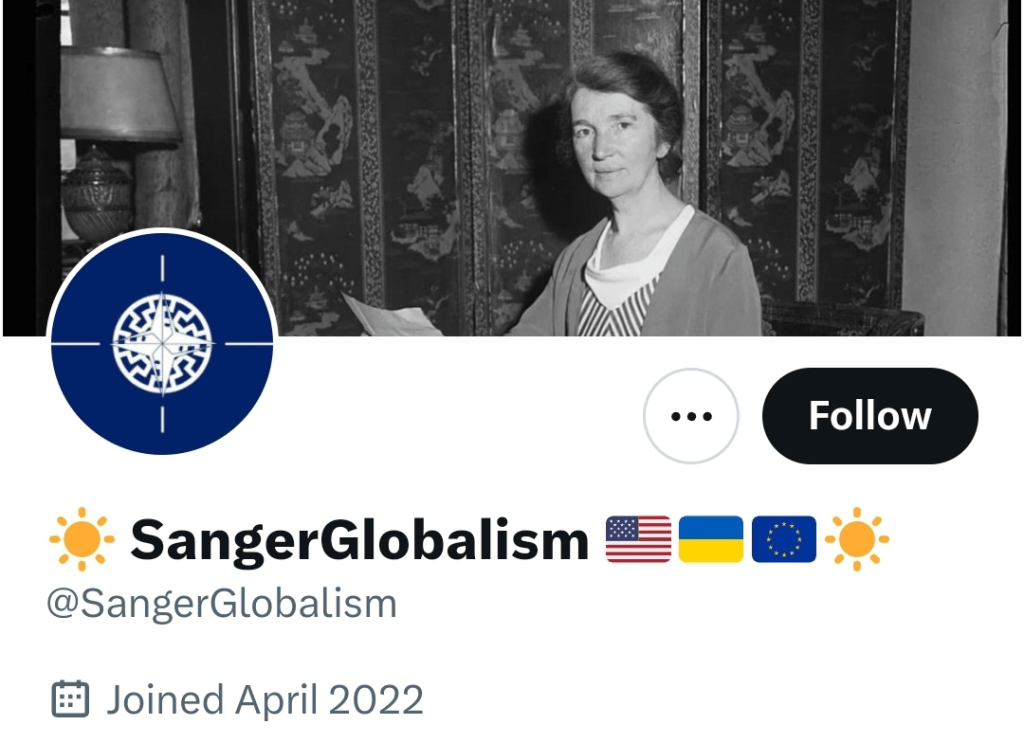Screen dimensions: 1024x743
Task: Click the white ring around profile picture
Action: click(x=162, y=230)
